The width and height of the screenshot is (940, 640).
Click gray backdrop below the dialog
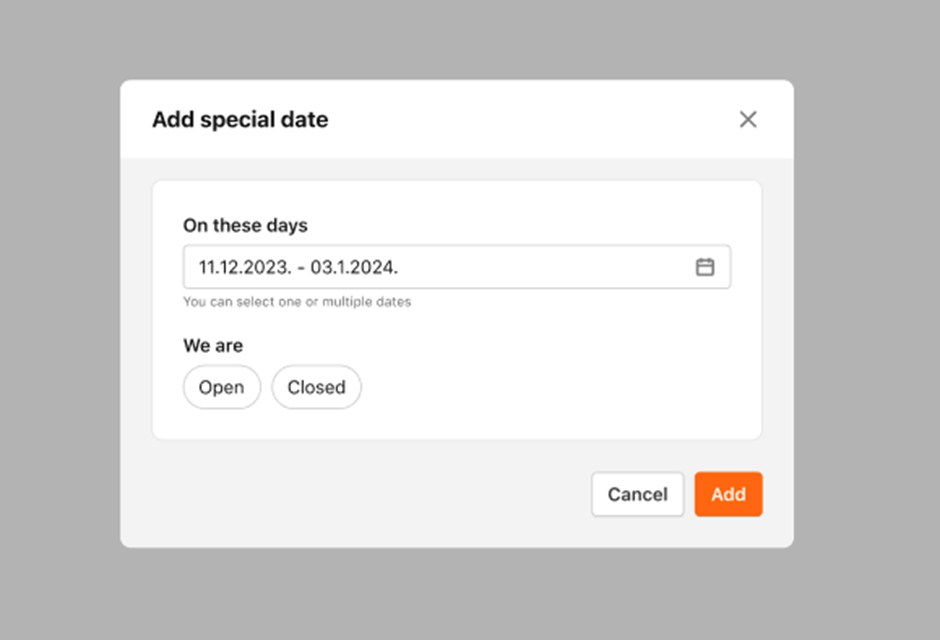click(x=457, y=593)
